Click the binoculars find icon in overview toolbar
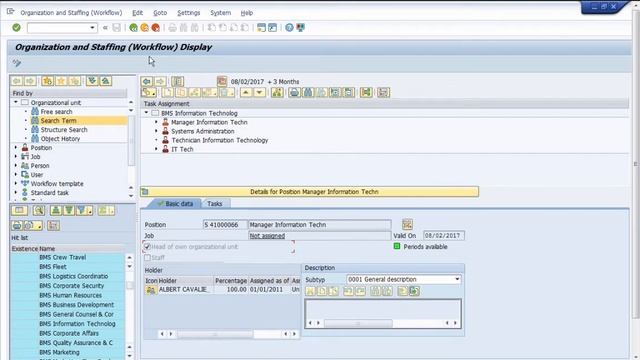Viewport: 640px width, 360px height. (308, 93)
